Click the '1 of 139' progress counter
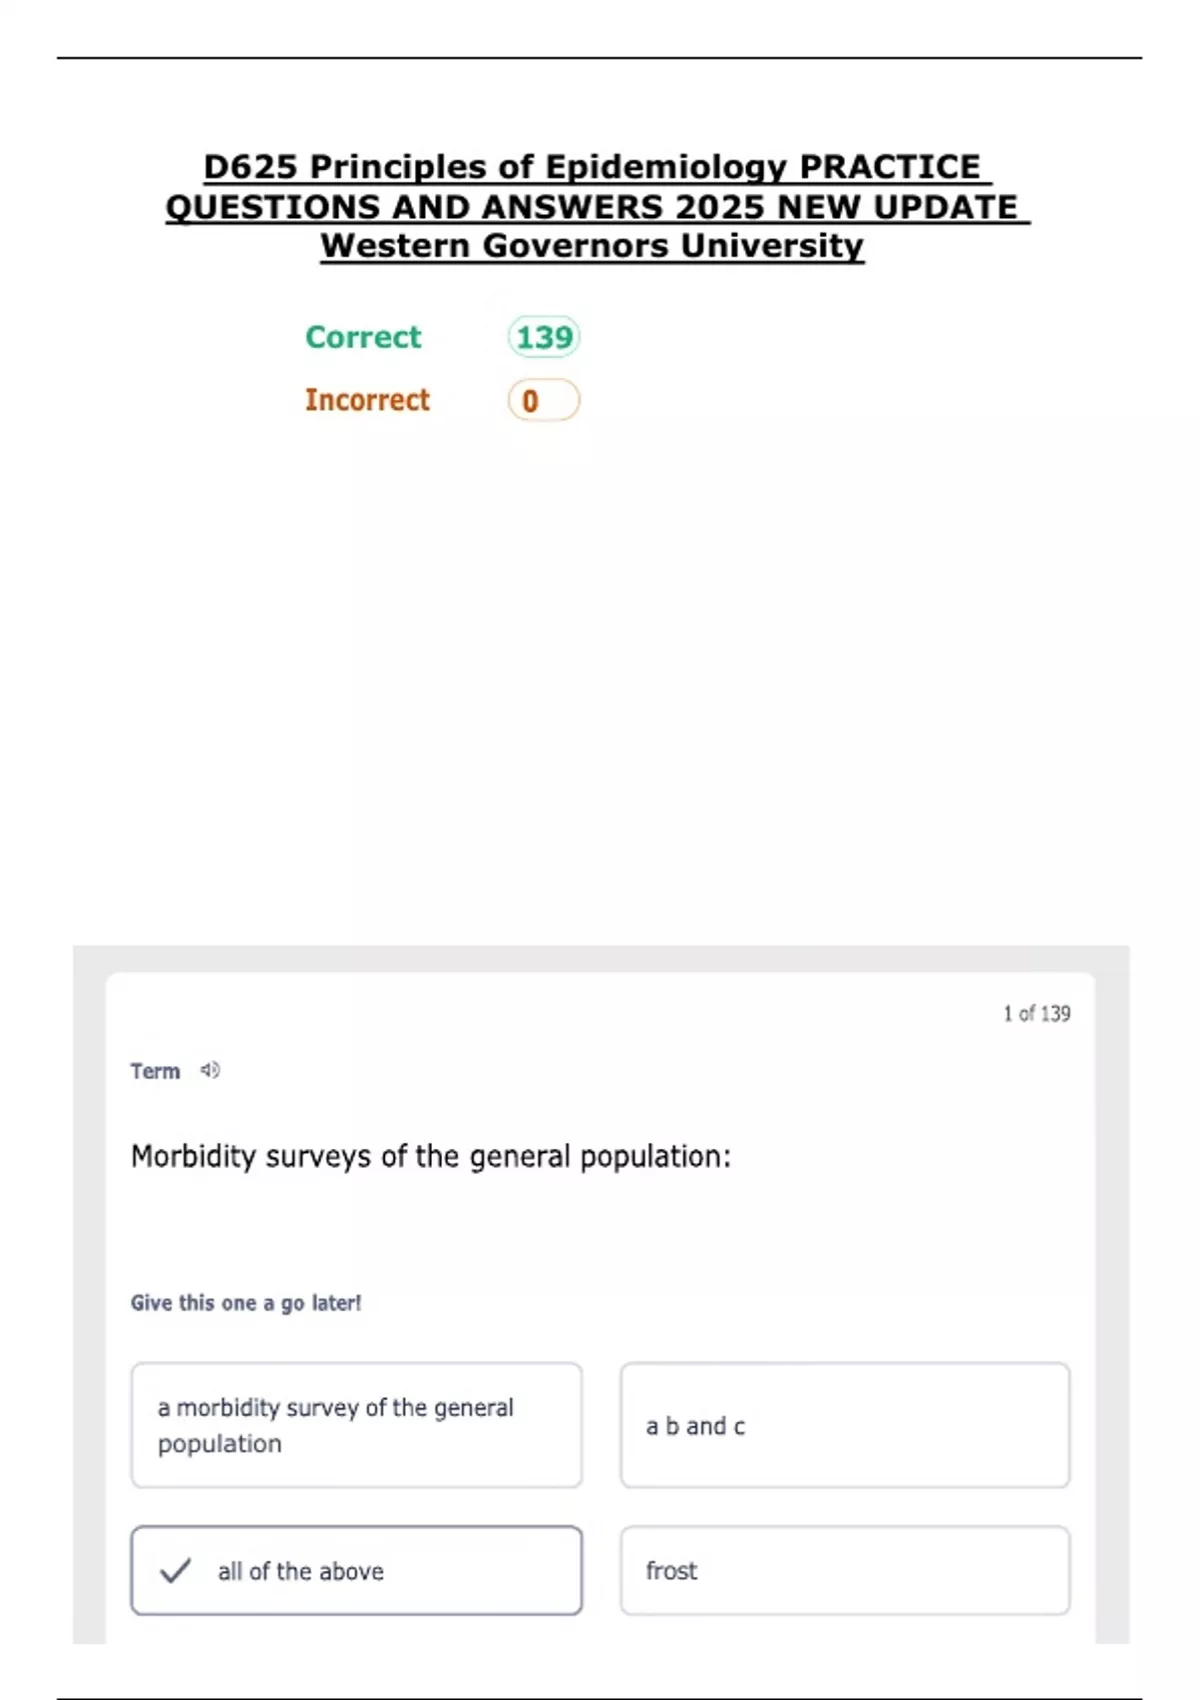1200x1700 pixels. (1036, 1014)
